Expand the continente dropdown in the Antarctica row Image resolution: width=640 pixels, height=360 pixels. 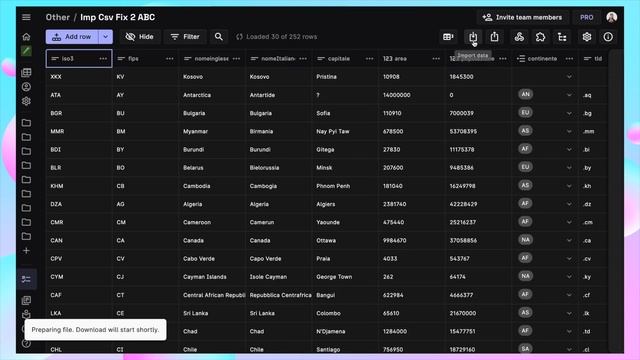569,95
